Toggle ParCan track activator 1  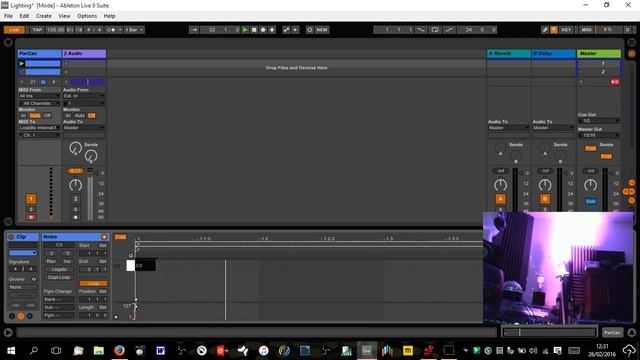tap(31, 199)
